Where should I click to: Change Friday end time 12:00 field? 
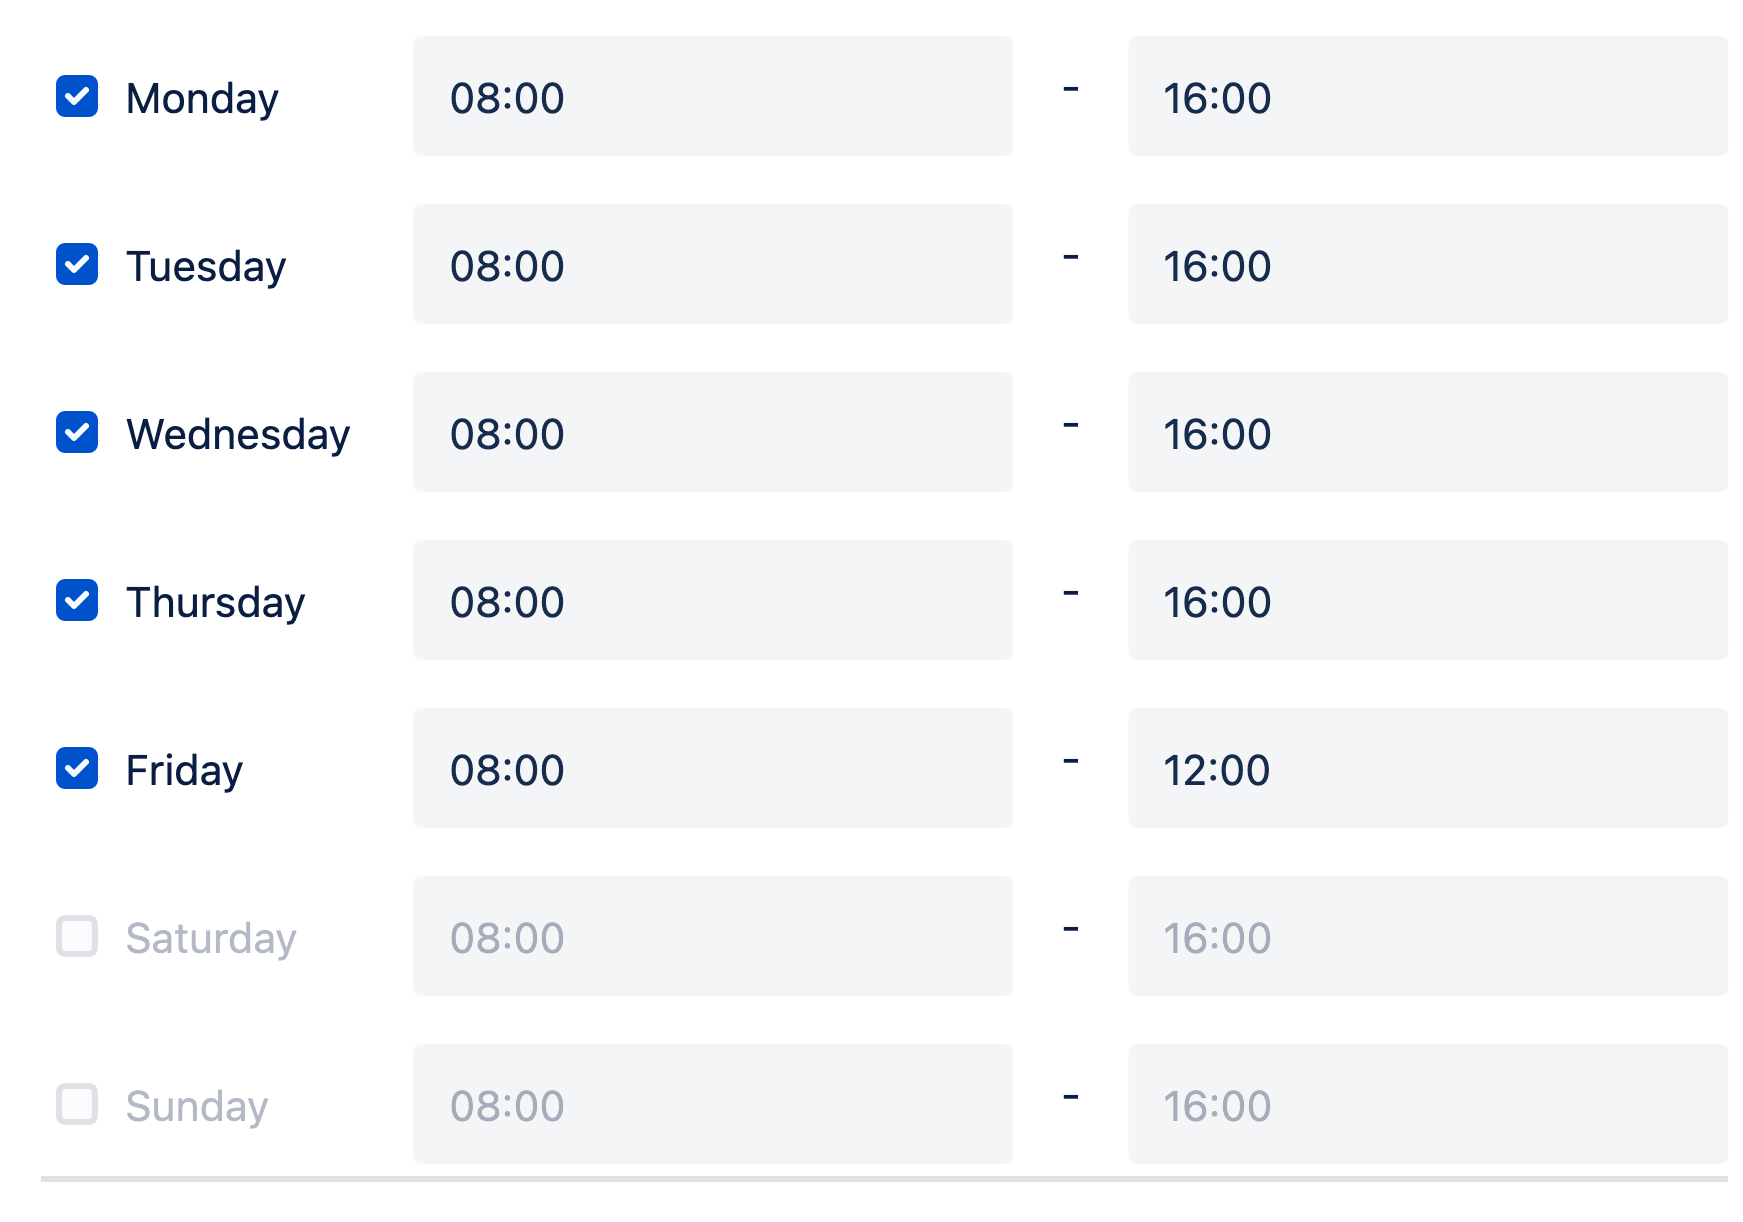(1427, 769)
